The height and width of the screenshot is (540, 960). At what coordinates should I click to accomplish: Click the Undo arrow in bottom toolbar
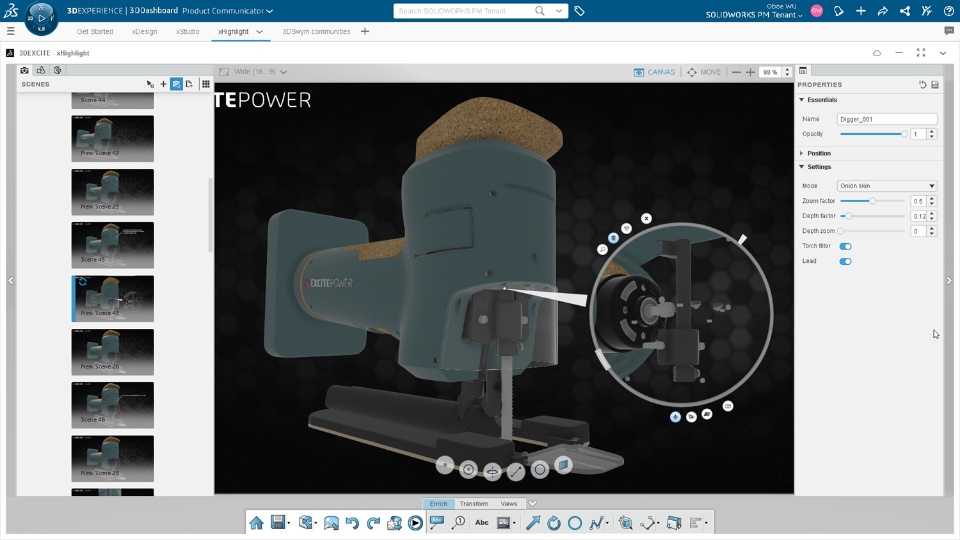pyautogui.click(x=352, y=522)
